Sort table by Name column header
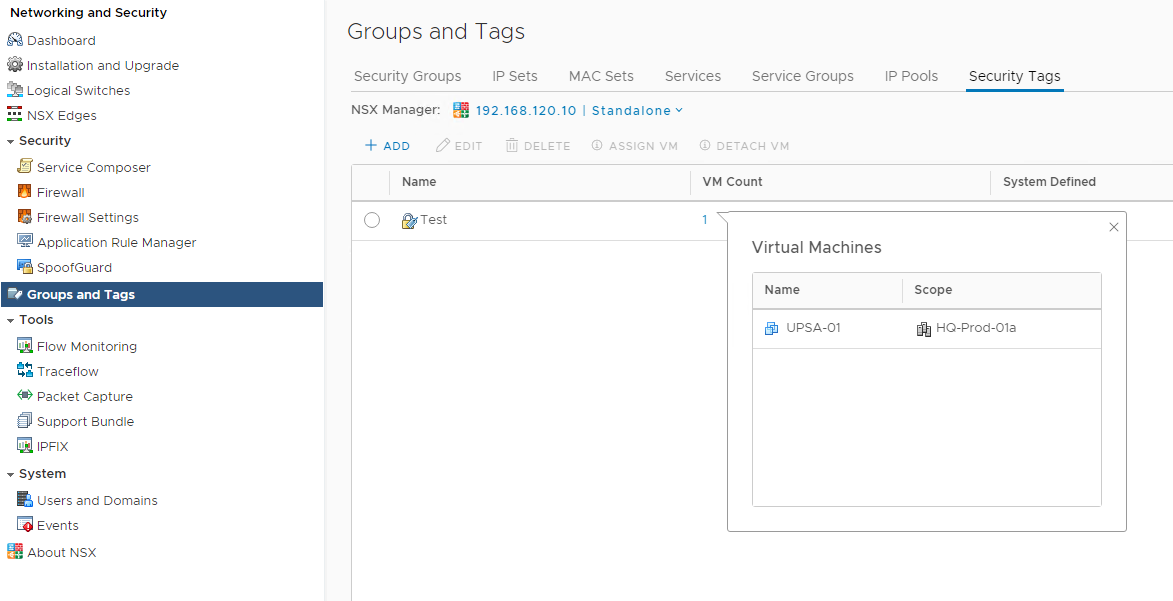Viewport: 1173px width, 601px height. pyautogui.click(x=419, y=182)
